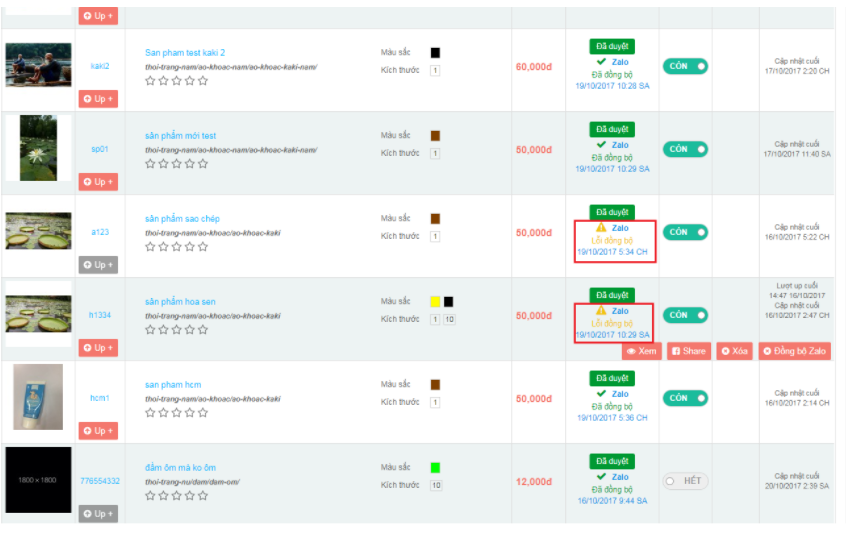Click SKU link 776554332
846x534 pixels.
point(100,481)
